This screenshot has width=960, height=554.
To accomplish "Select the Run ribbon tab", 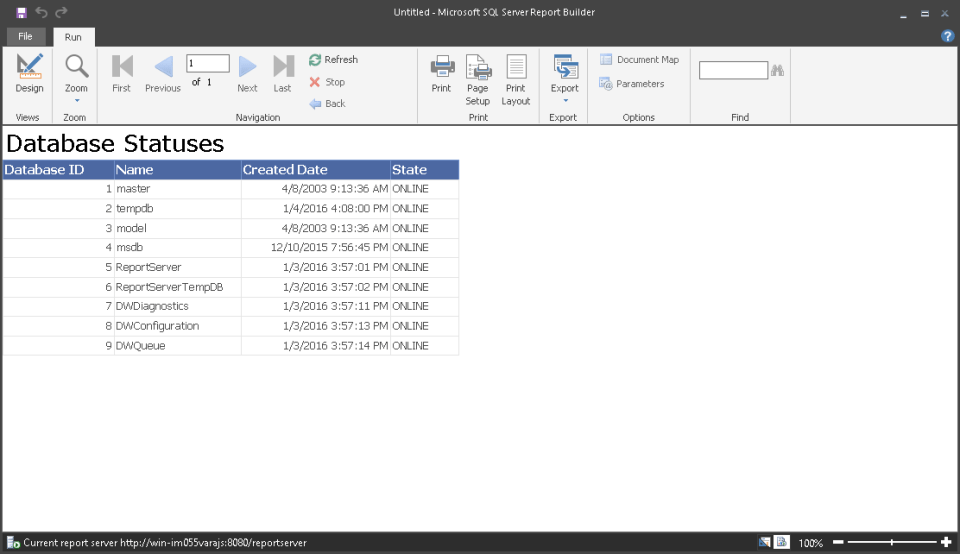I will (x=73, y=37).
